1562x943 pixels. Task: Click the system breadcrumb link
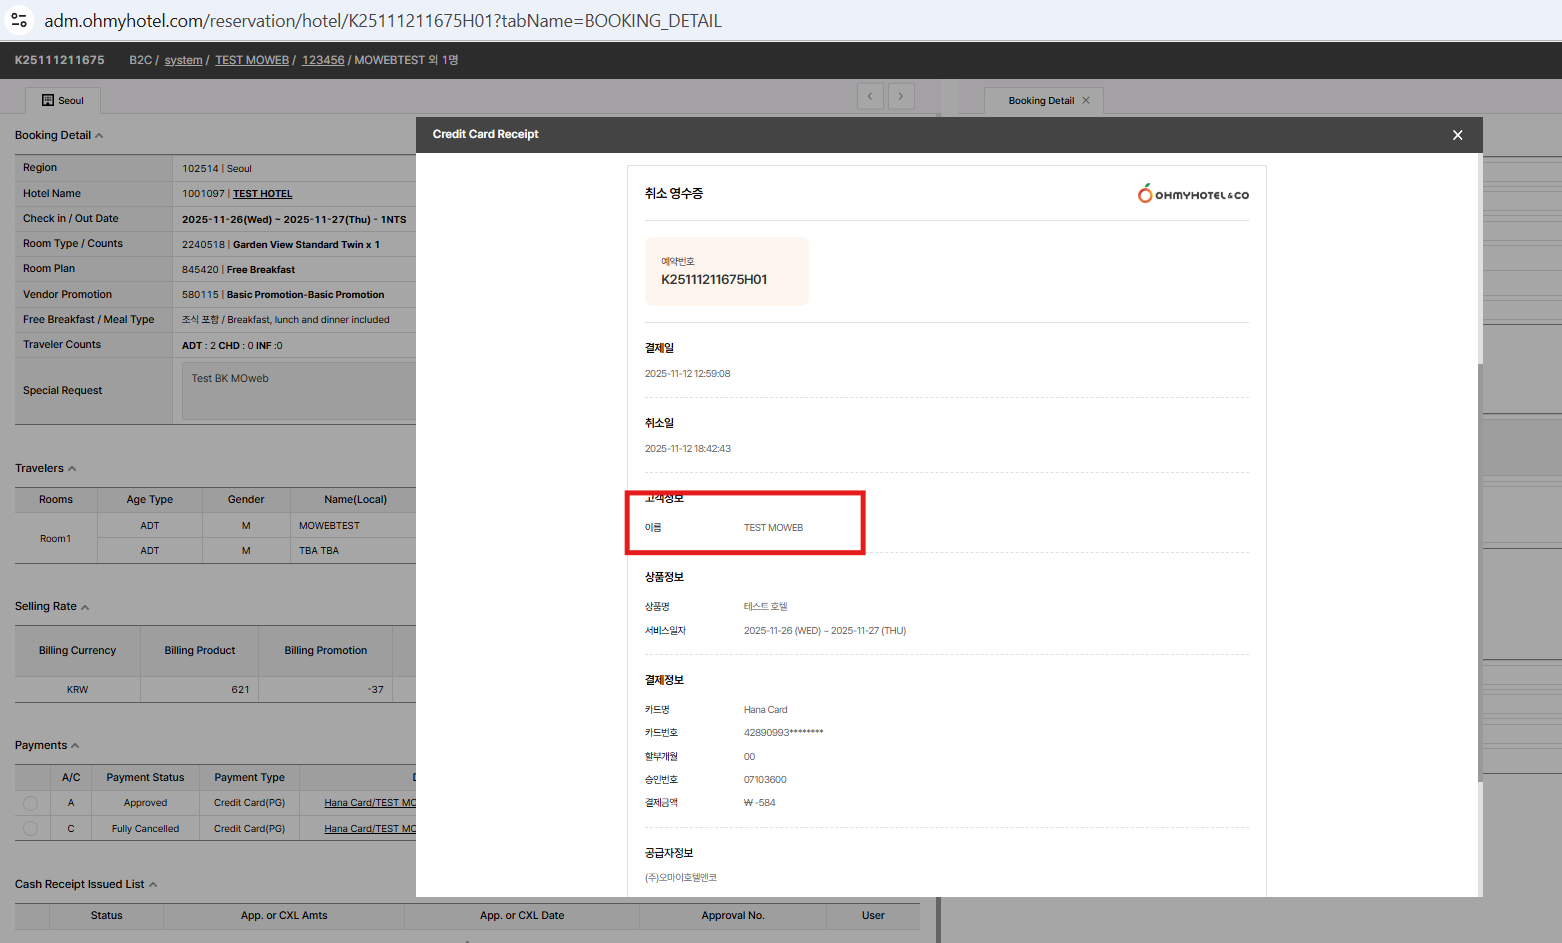[183, 60]
